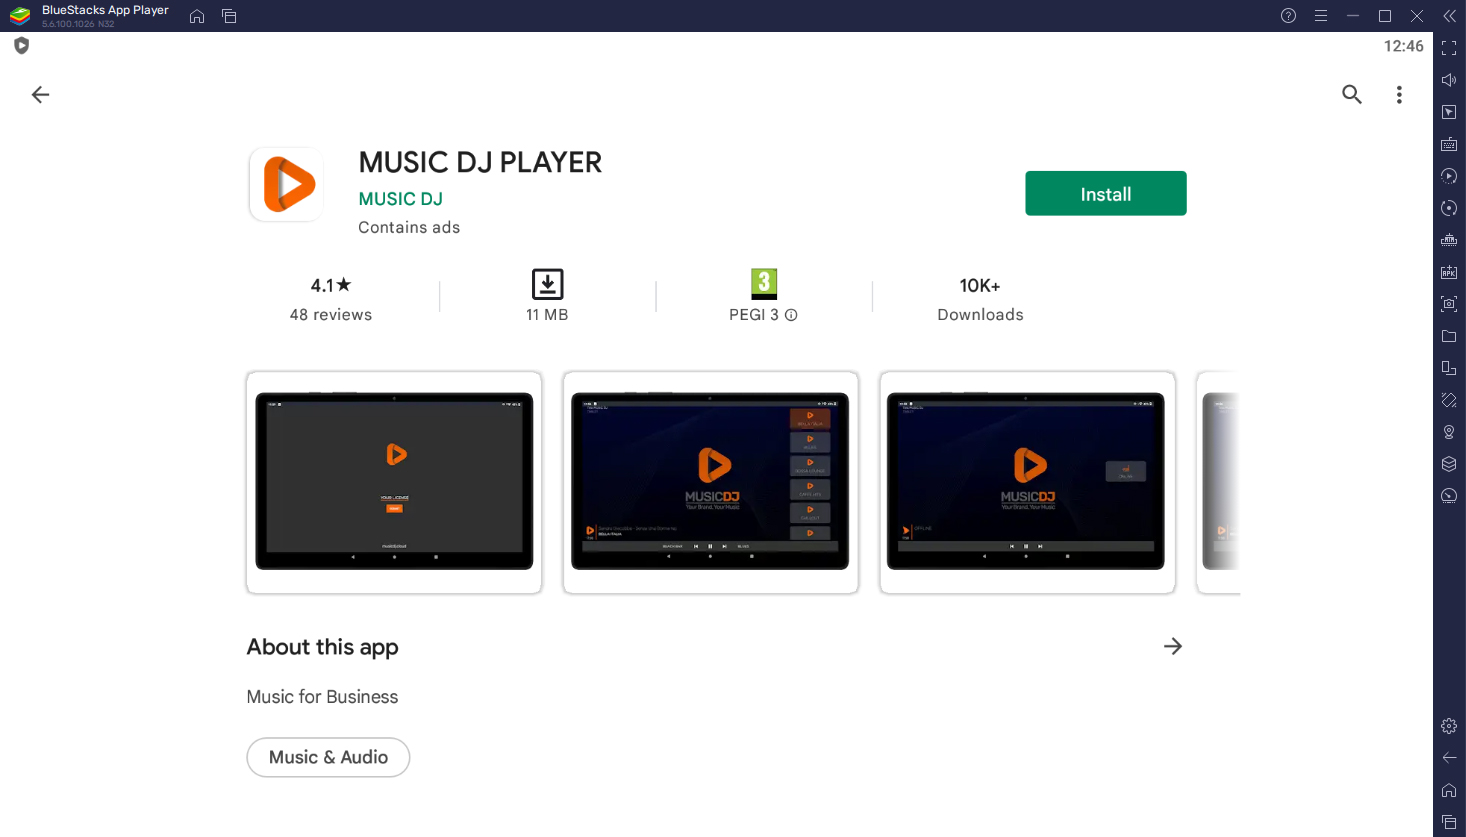Install the MUSIC DJ PLAYER app
Screen dimensions: 1466x837
(x=1105, y=193)
